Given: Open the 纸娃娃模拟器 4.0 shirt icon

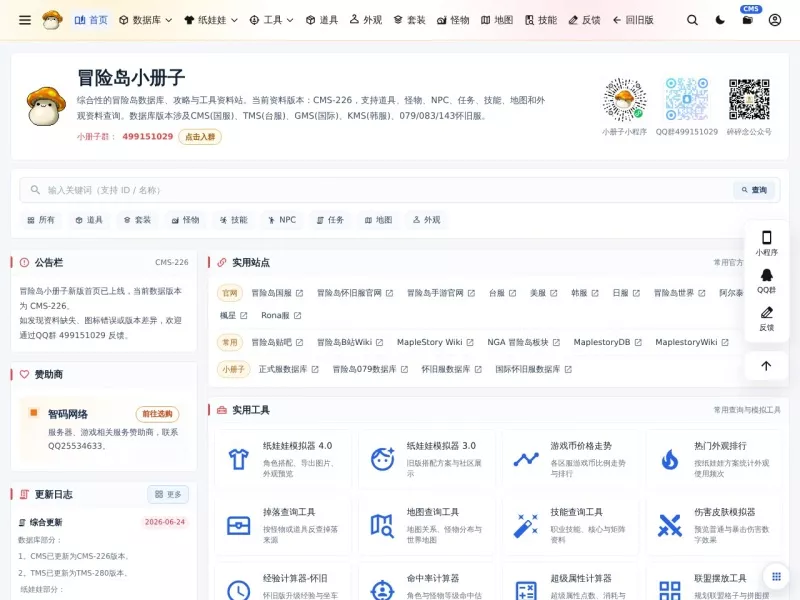Looking at the screenshot, I should click(238, 459).
